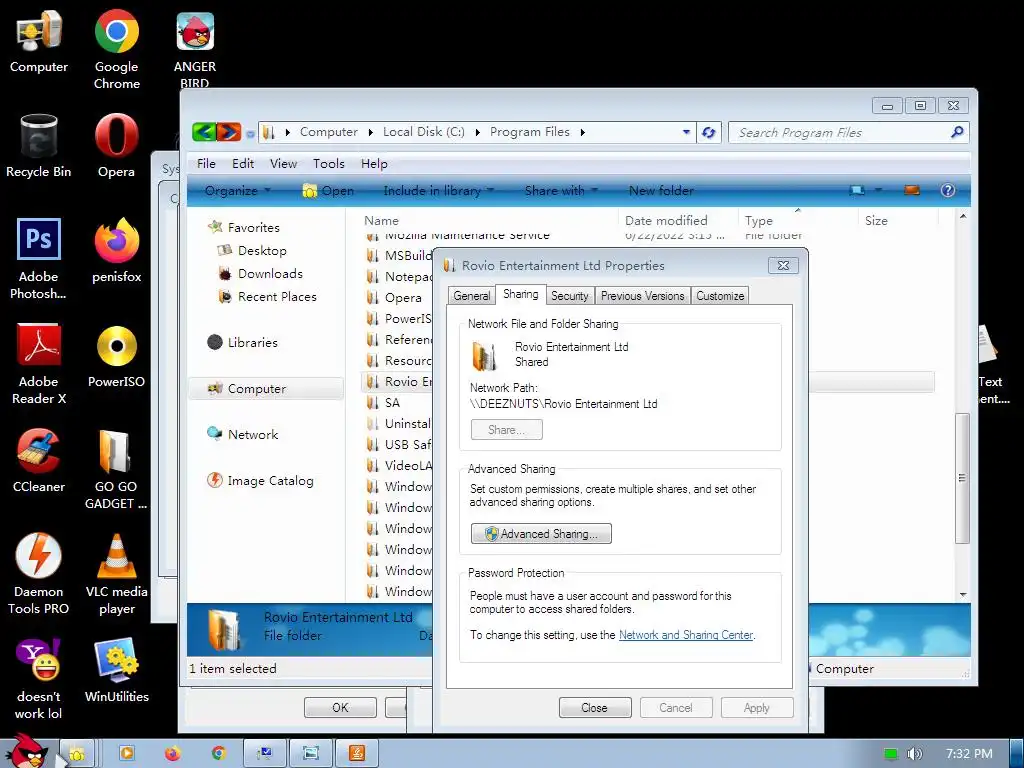Viewport: 1024px width, 768px height.
Task: Switch to the Customize tab
Action: coord(720,296)
